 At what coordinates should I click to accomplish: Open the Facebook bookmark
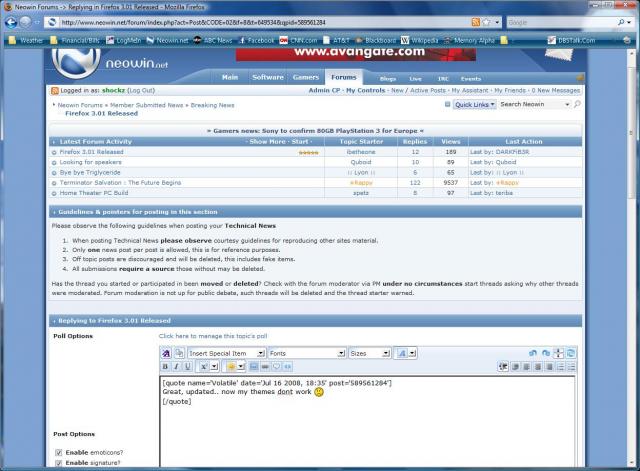tap(256, 40)
